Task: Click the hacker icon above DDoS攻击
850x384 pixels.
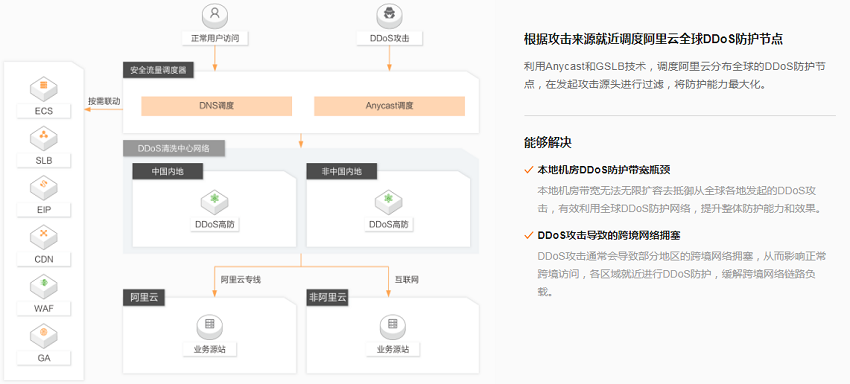Action: 389,16
